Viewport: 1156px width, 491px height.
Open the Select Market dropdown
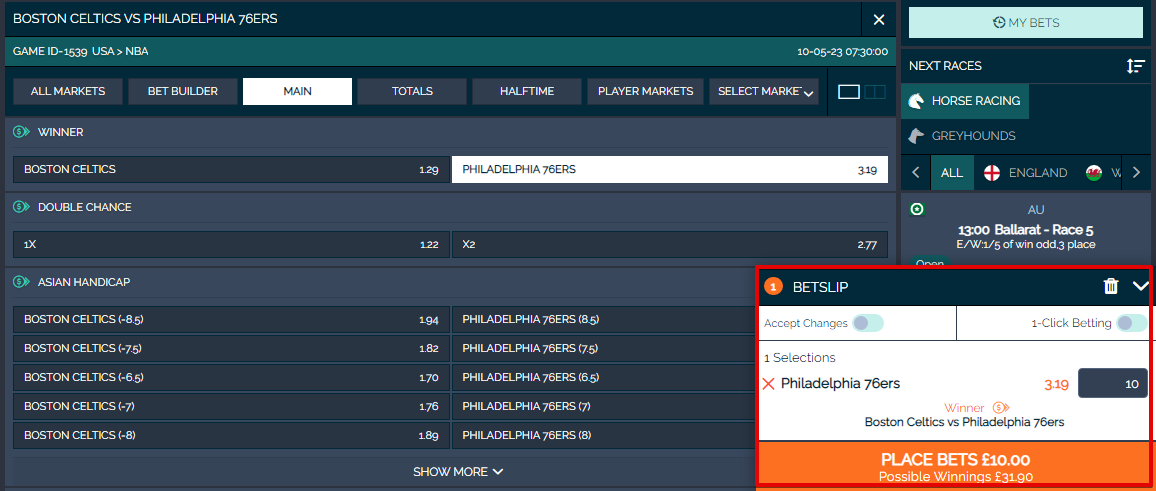764,91
